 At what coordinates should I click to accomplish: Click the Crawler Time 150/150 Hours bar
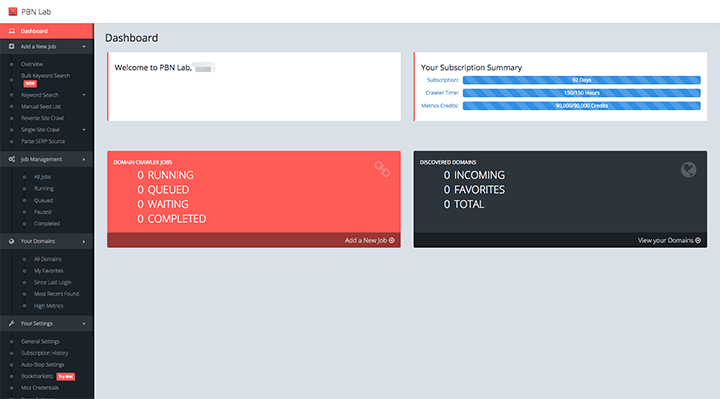(x=581, y=93)
